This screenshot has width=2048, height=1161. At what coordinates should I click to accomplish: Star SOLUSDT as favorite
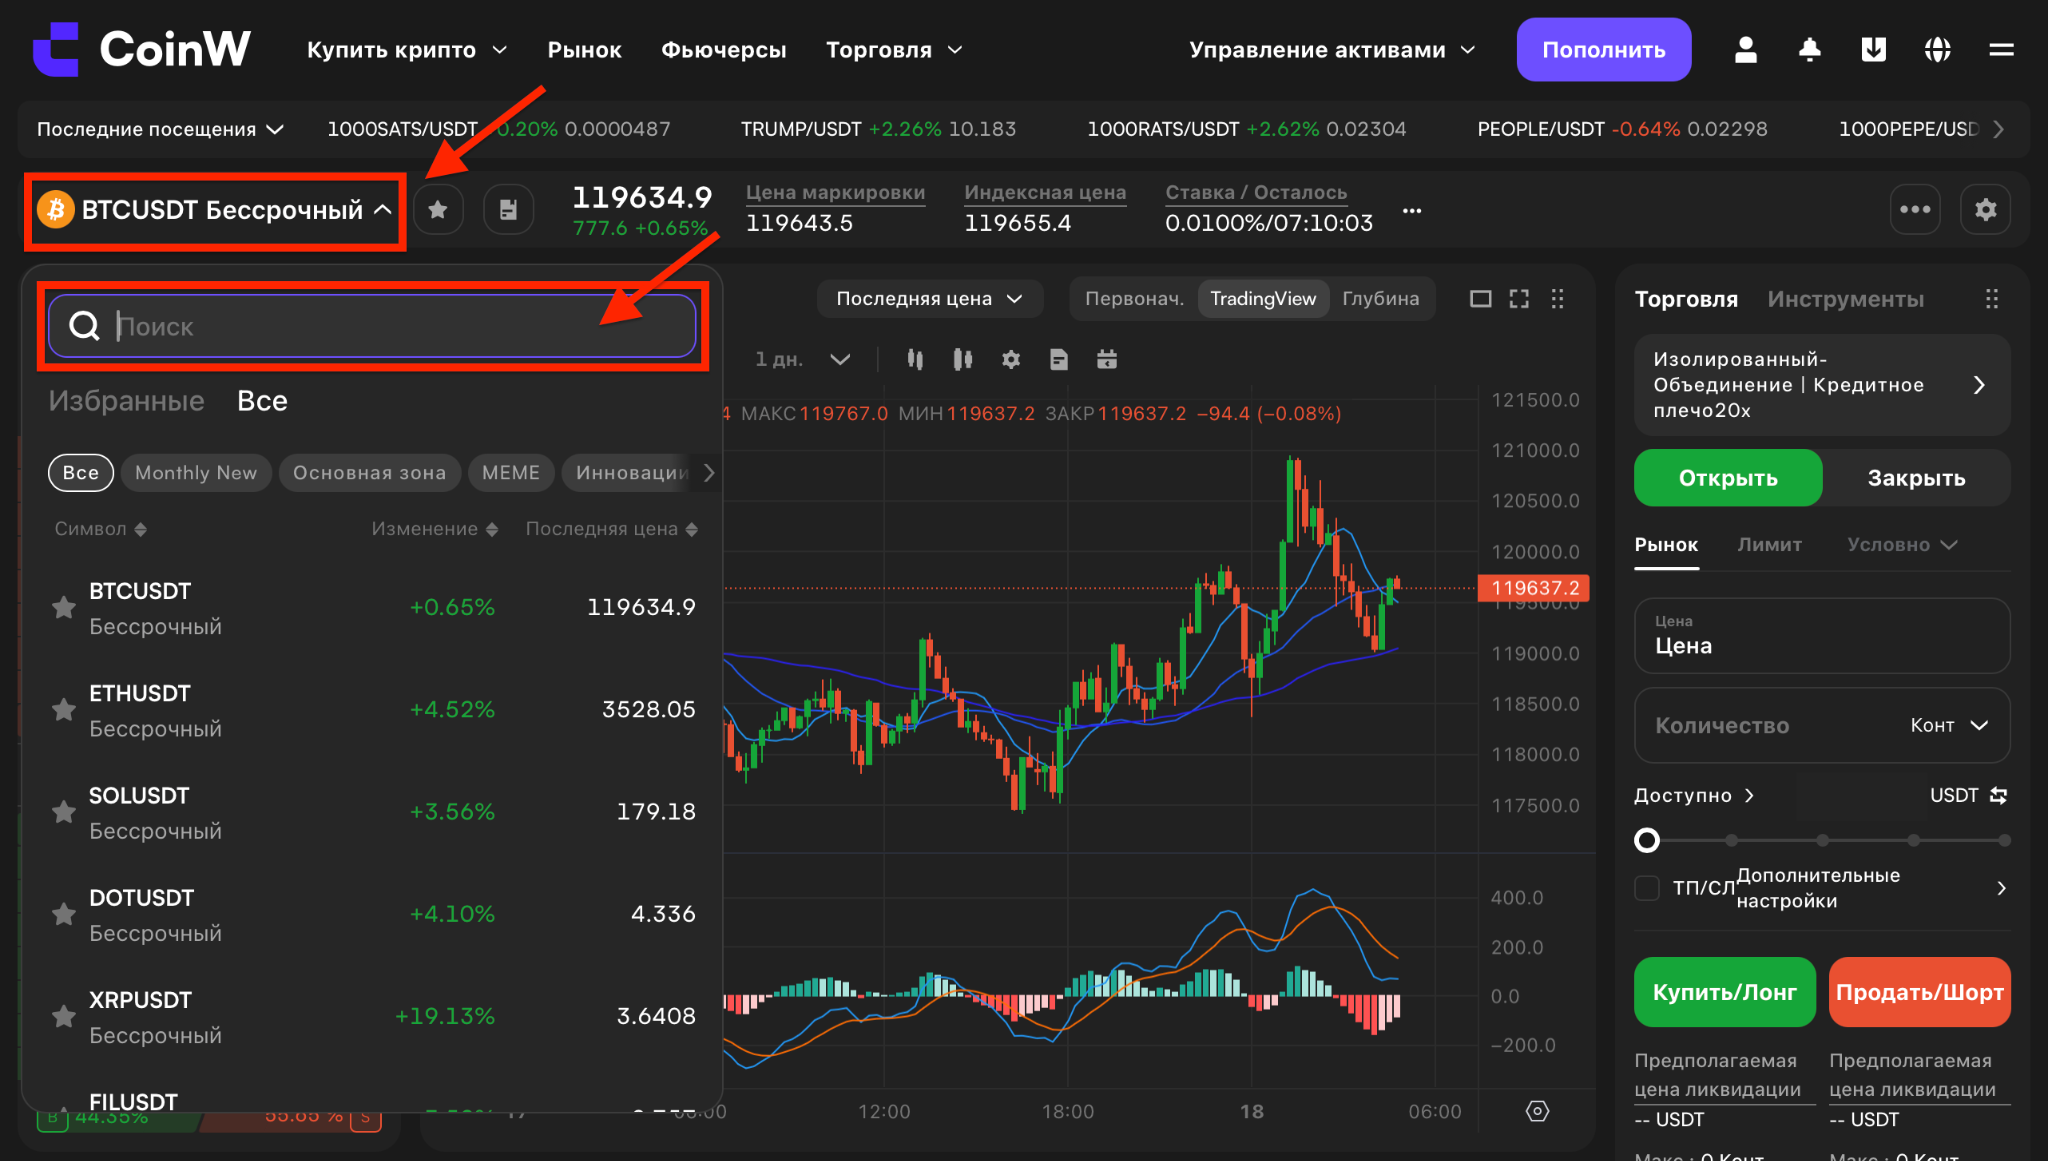(64, 811)
